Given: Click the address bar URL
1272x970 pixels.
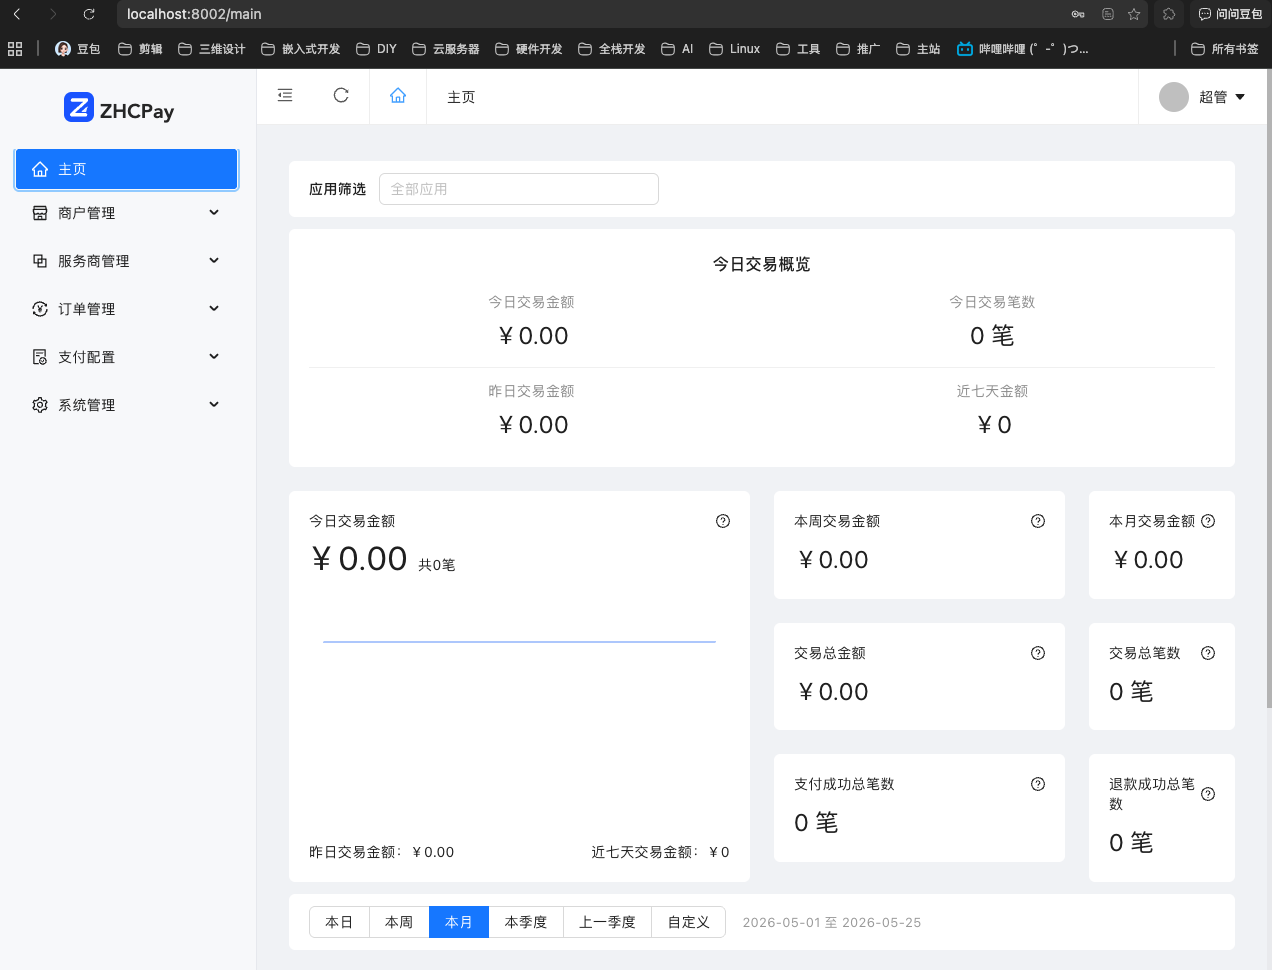Looking at the screenshot, I should pos(194,14).
